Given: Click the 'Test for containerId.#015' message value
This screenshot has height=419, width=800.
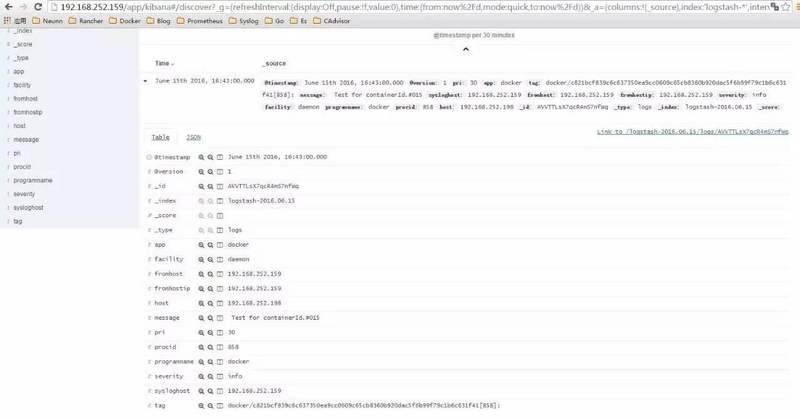Looking at the screenshot, I should pos(276,318).
